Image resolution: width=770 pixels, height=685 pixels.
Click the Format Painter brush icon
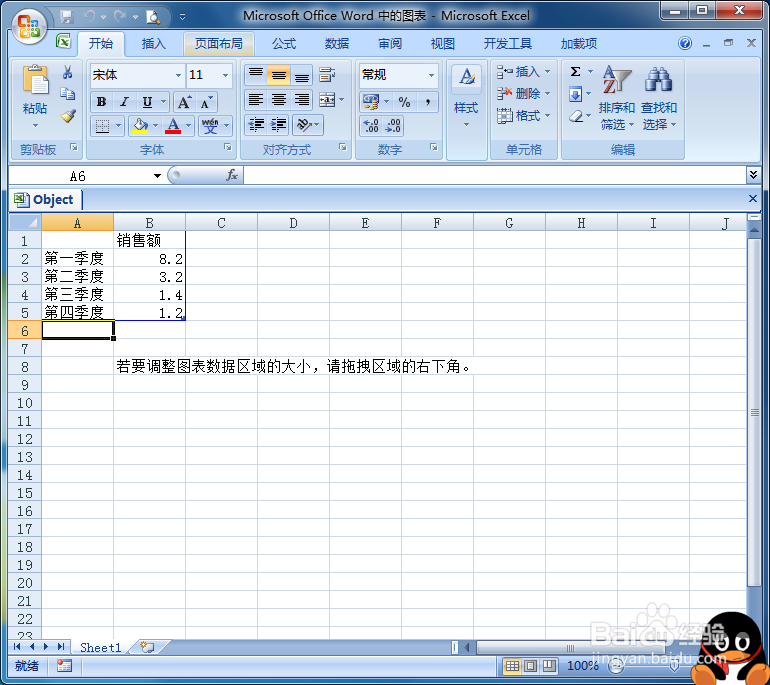[x=68, y=116]
